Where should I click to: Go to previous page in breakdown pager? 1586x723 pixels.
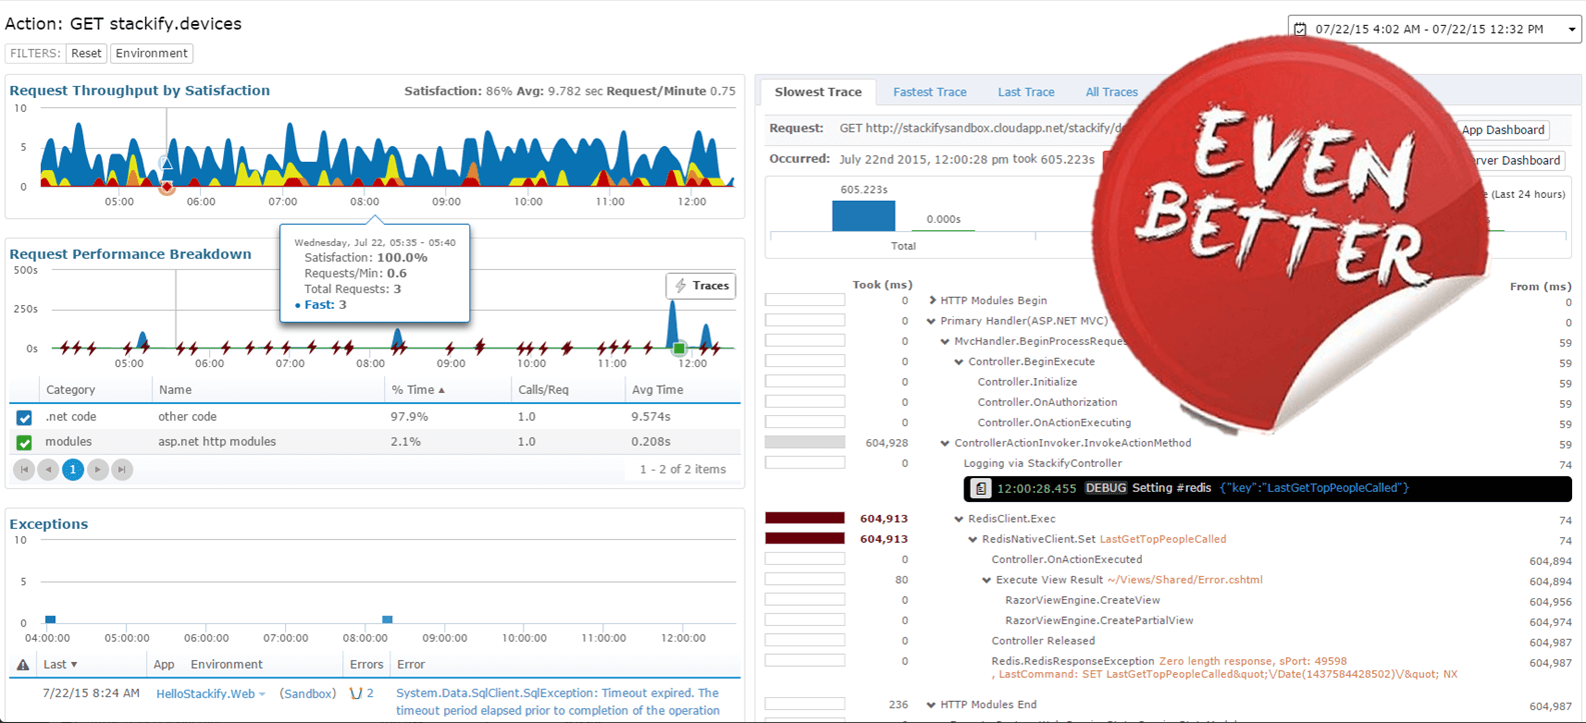tap(48, 469)
